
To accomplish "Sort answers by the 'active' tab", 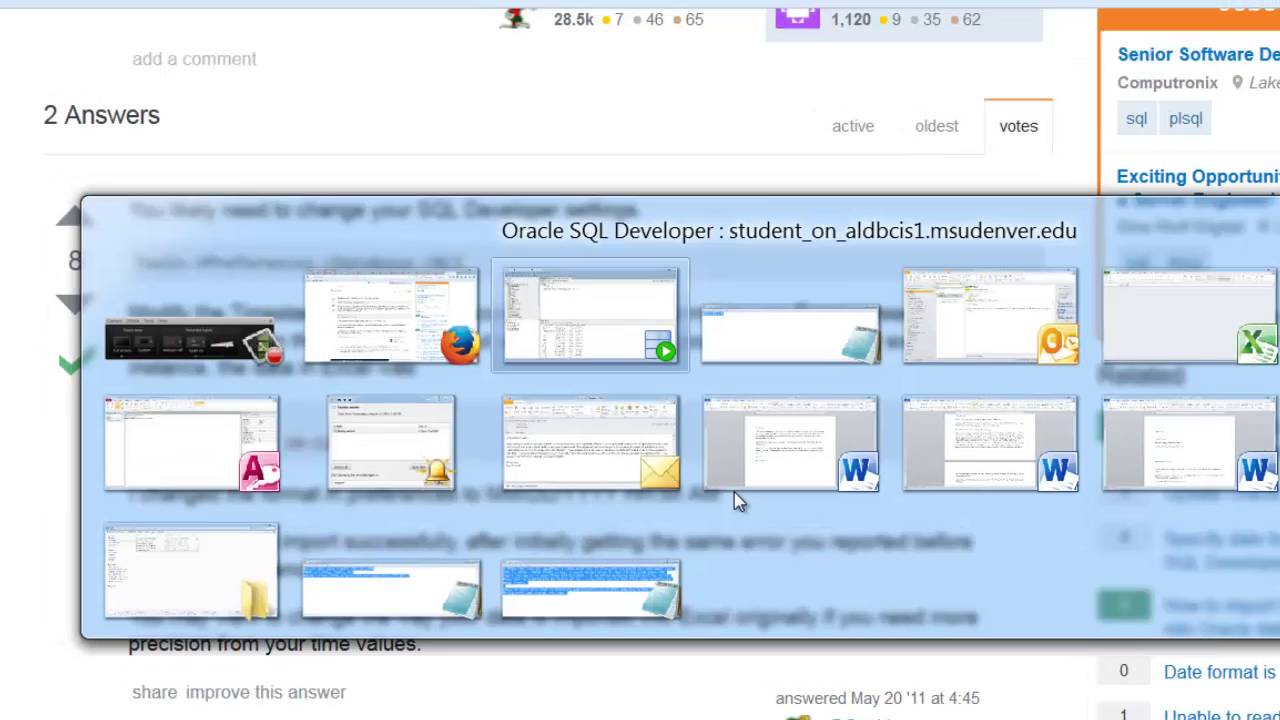I will [x=853, y=126].
